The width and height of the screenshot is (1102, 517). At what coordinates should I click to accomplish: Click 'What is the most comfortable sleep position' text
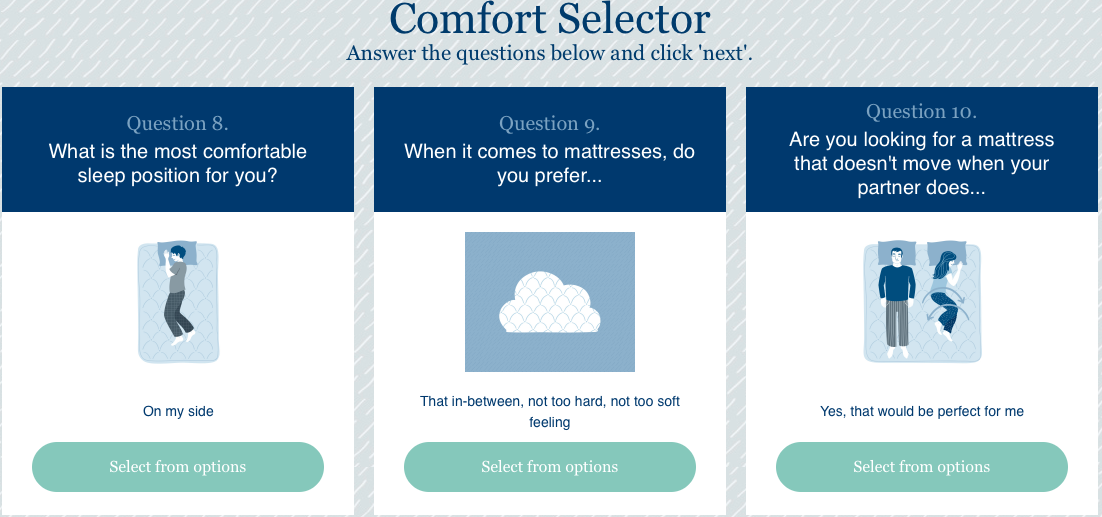(x=178, y=163)
